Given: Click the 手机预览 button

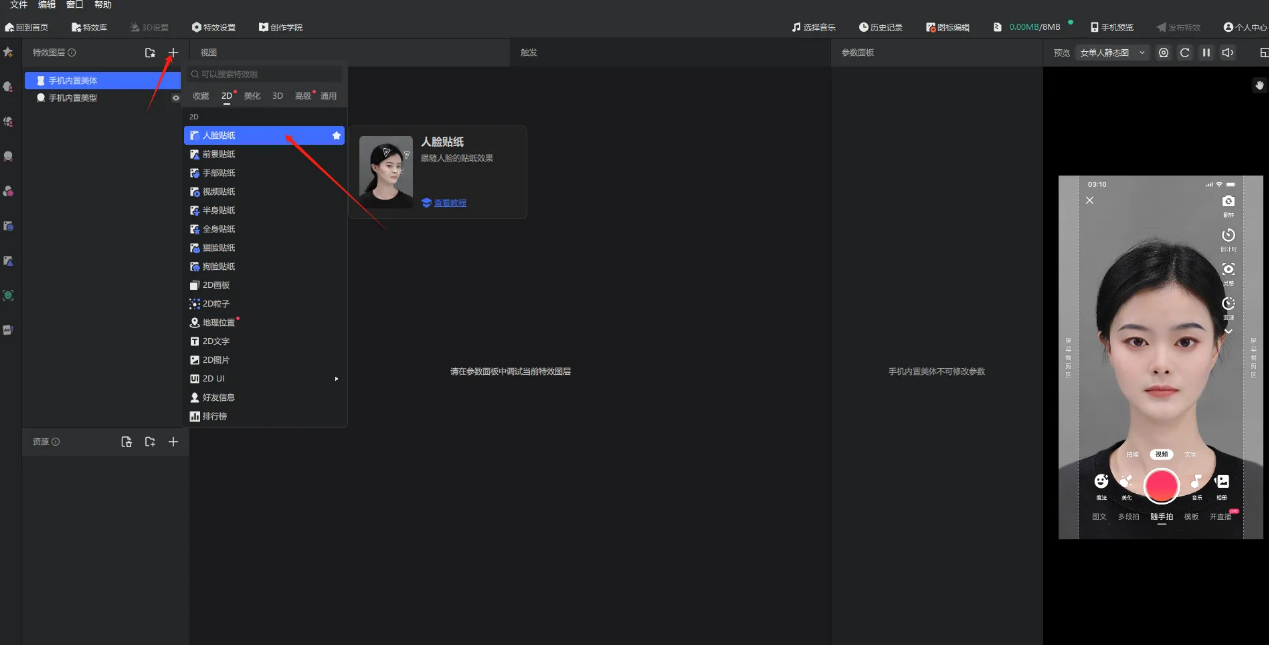Looking at the screenshot, I should (x=1111, y=27).
